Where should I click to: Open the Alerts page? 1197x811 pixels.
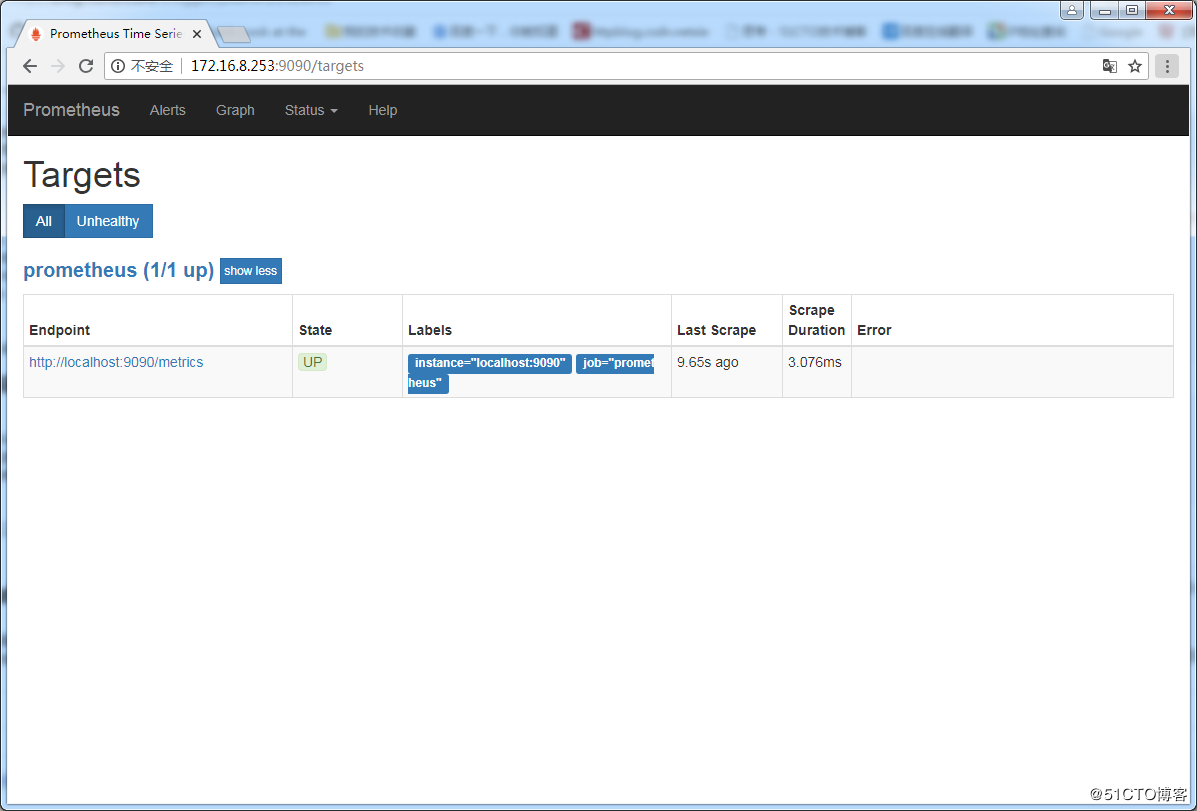167,110
